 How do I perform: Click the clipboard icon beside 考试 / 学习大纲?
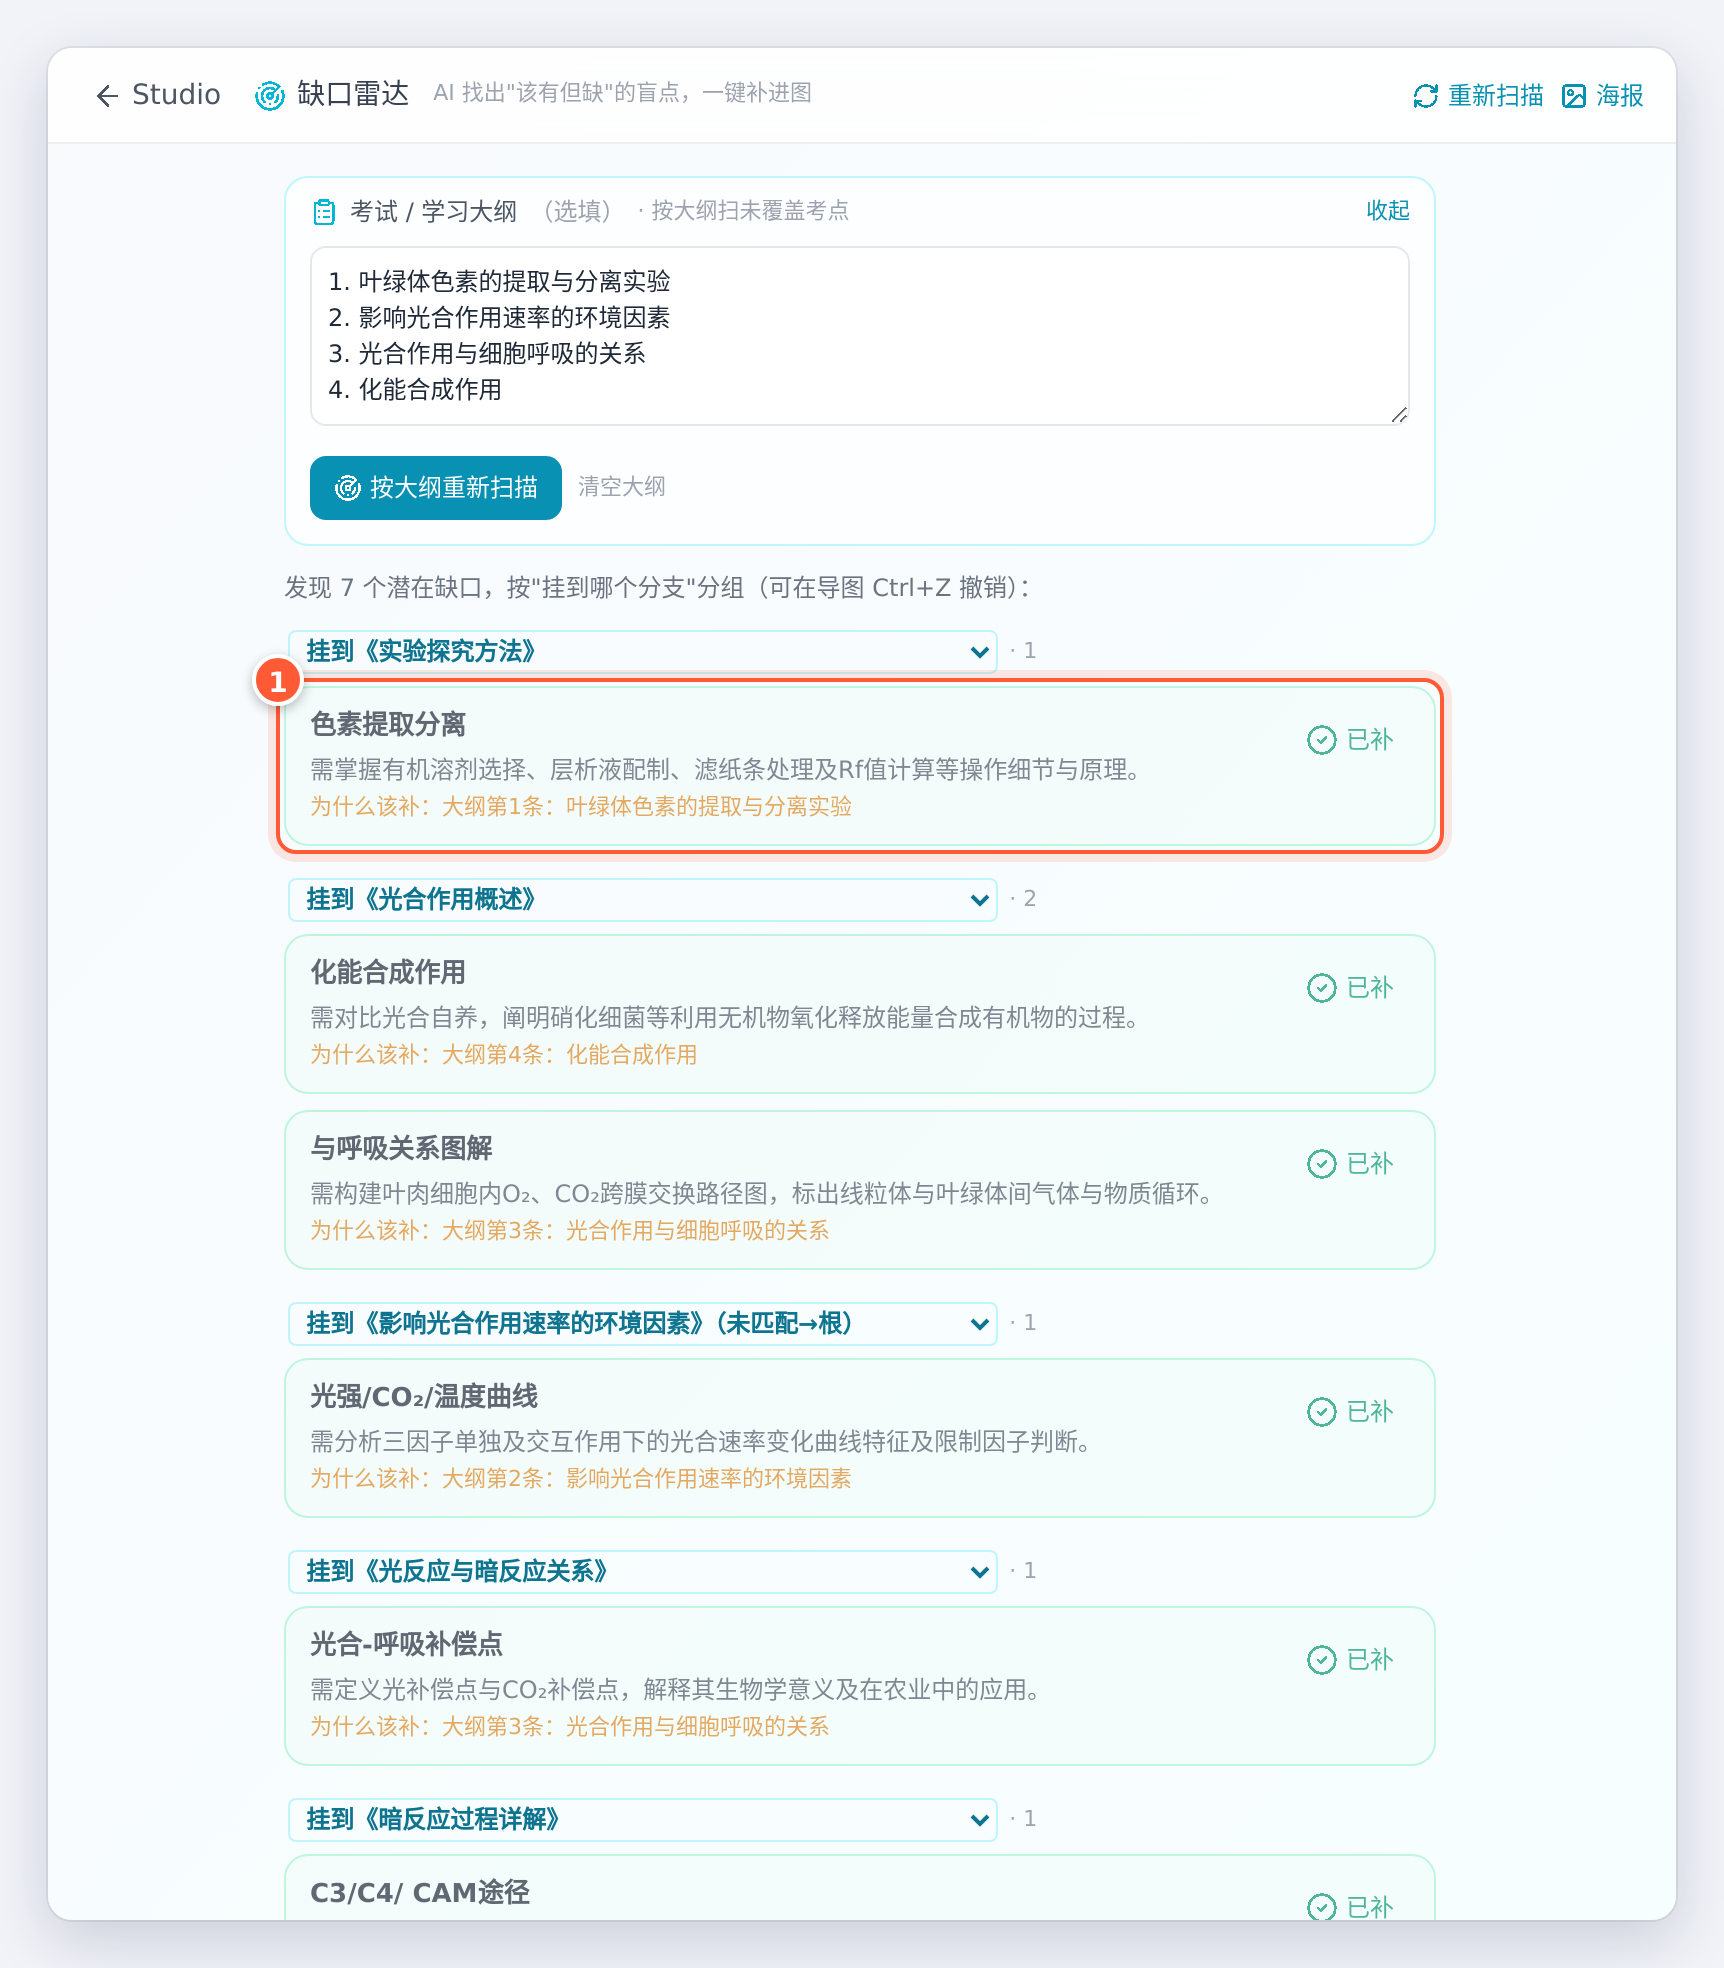click(x=324, y=211)
